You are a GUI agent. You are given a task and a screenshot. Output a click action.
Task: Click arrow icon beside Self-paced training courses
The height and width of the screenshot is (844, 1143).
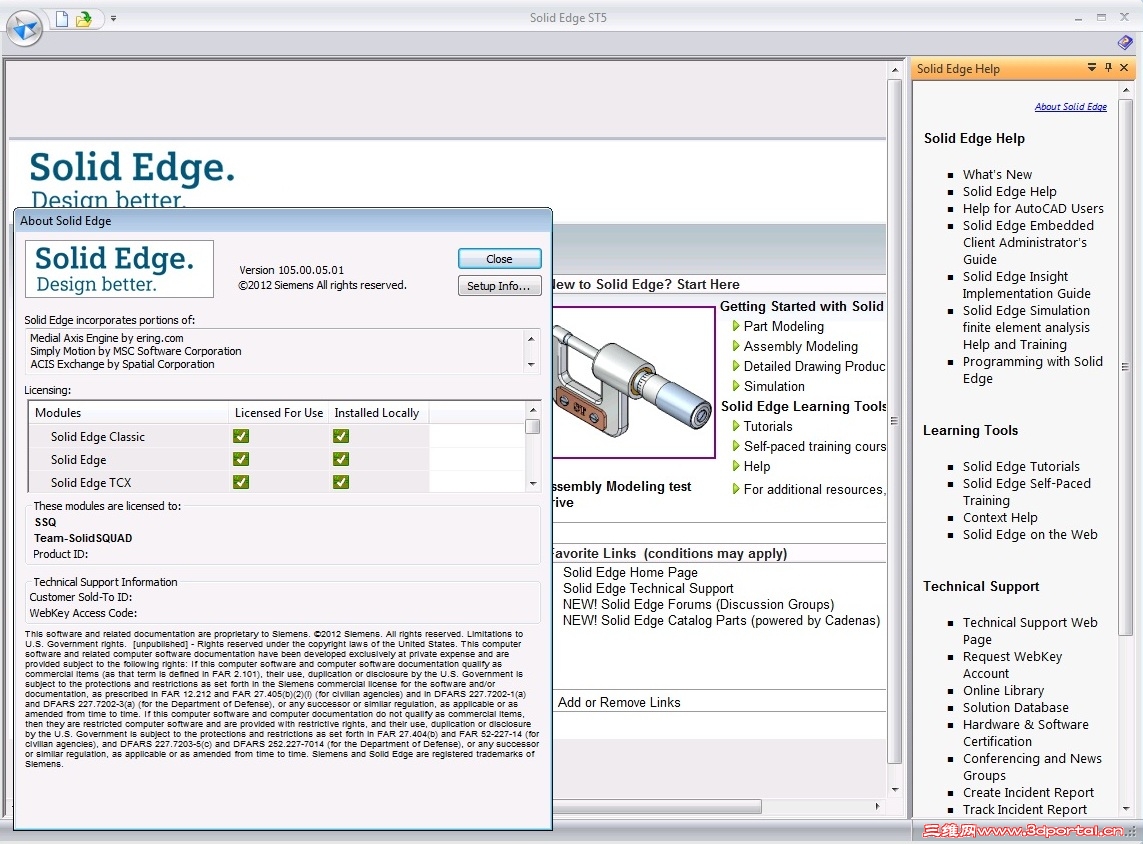pos(736,446)
